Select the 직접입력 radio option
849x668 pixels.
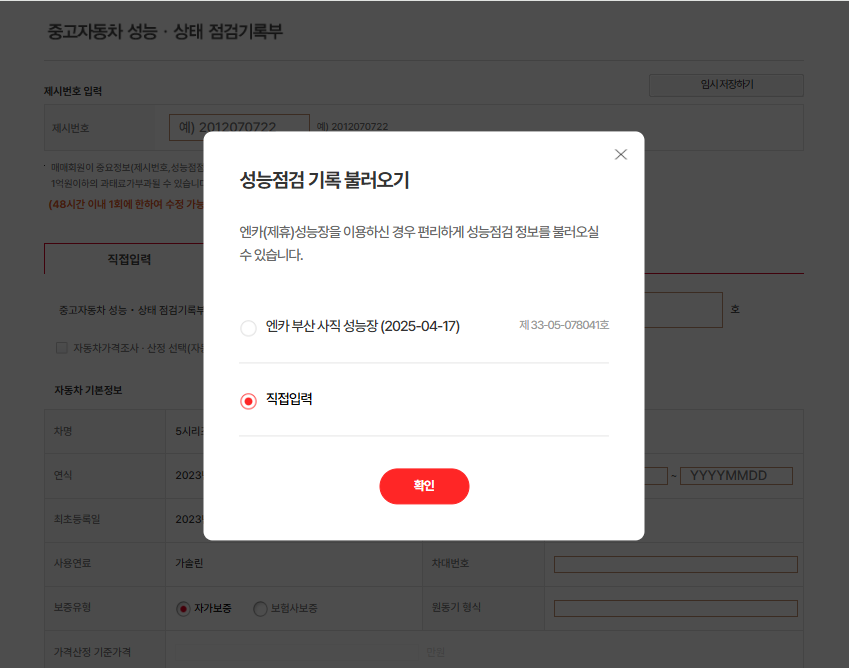tap(249, 401)
